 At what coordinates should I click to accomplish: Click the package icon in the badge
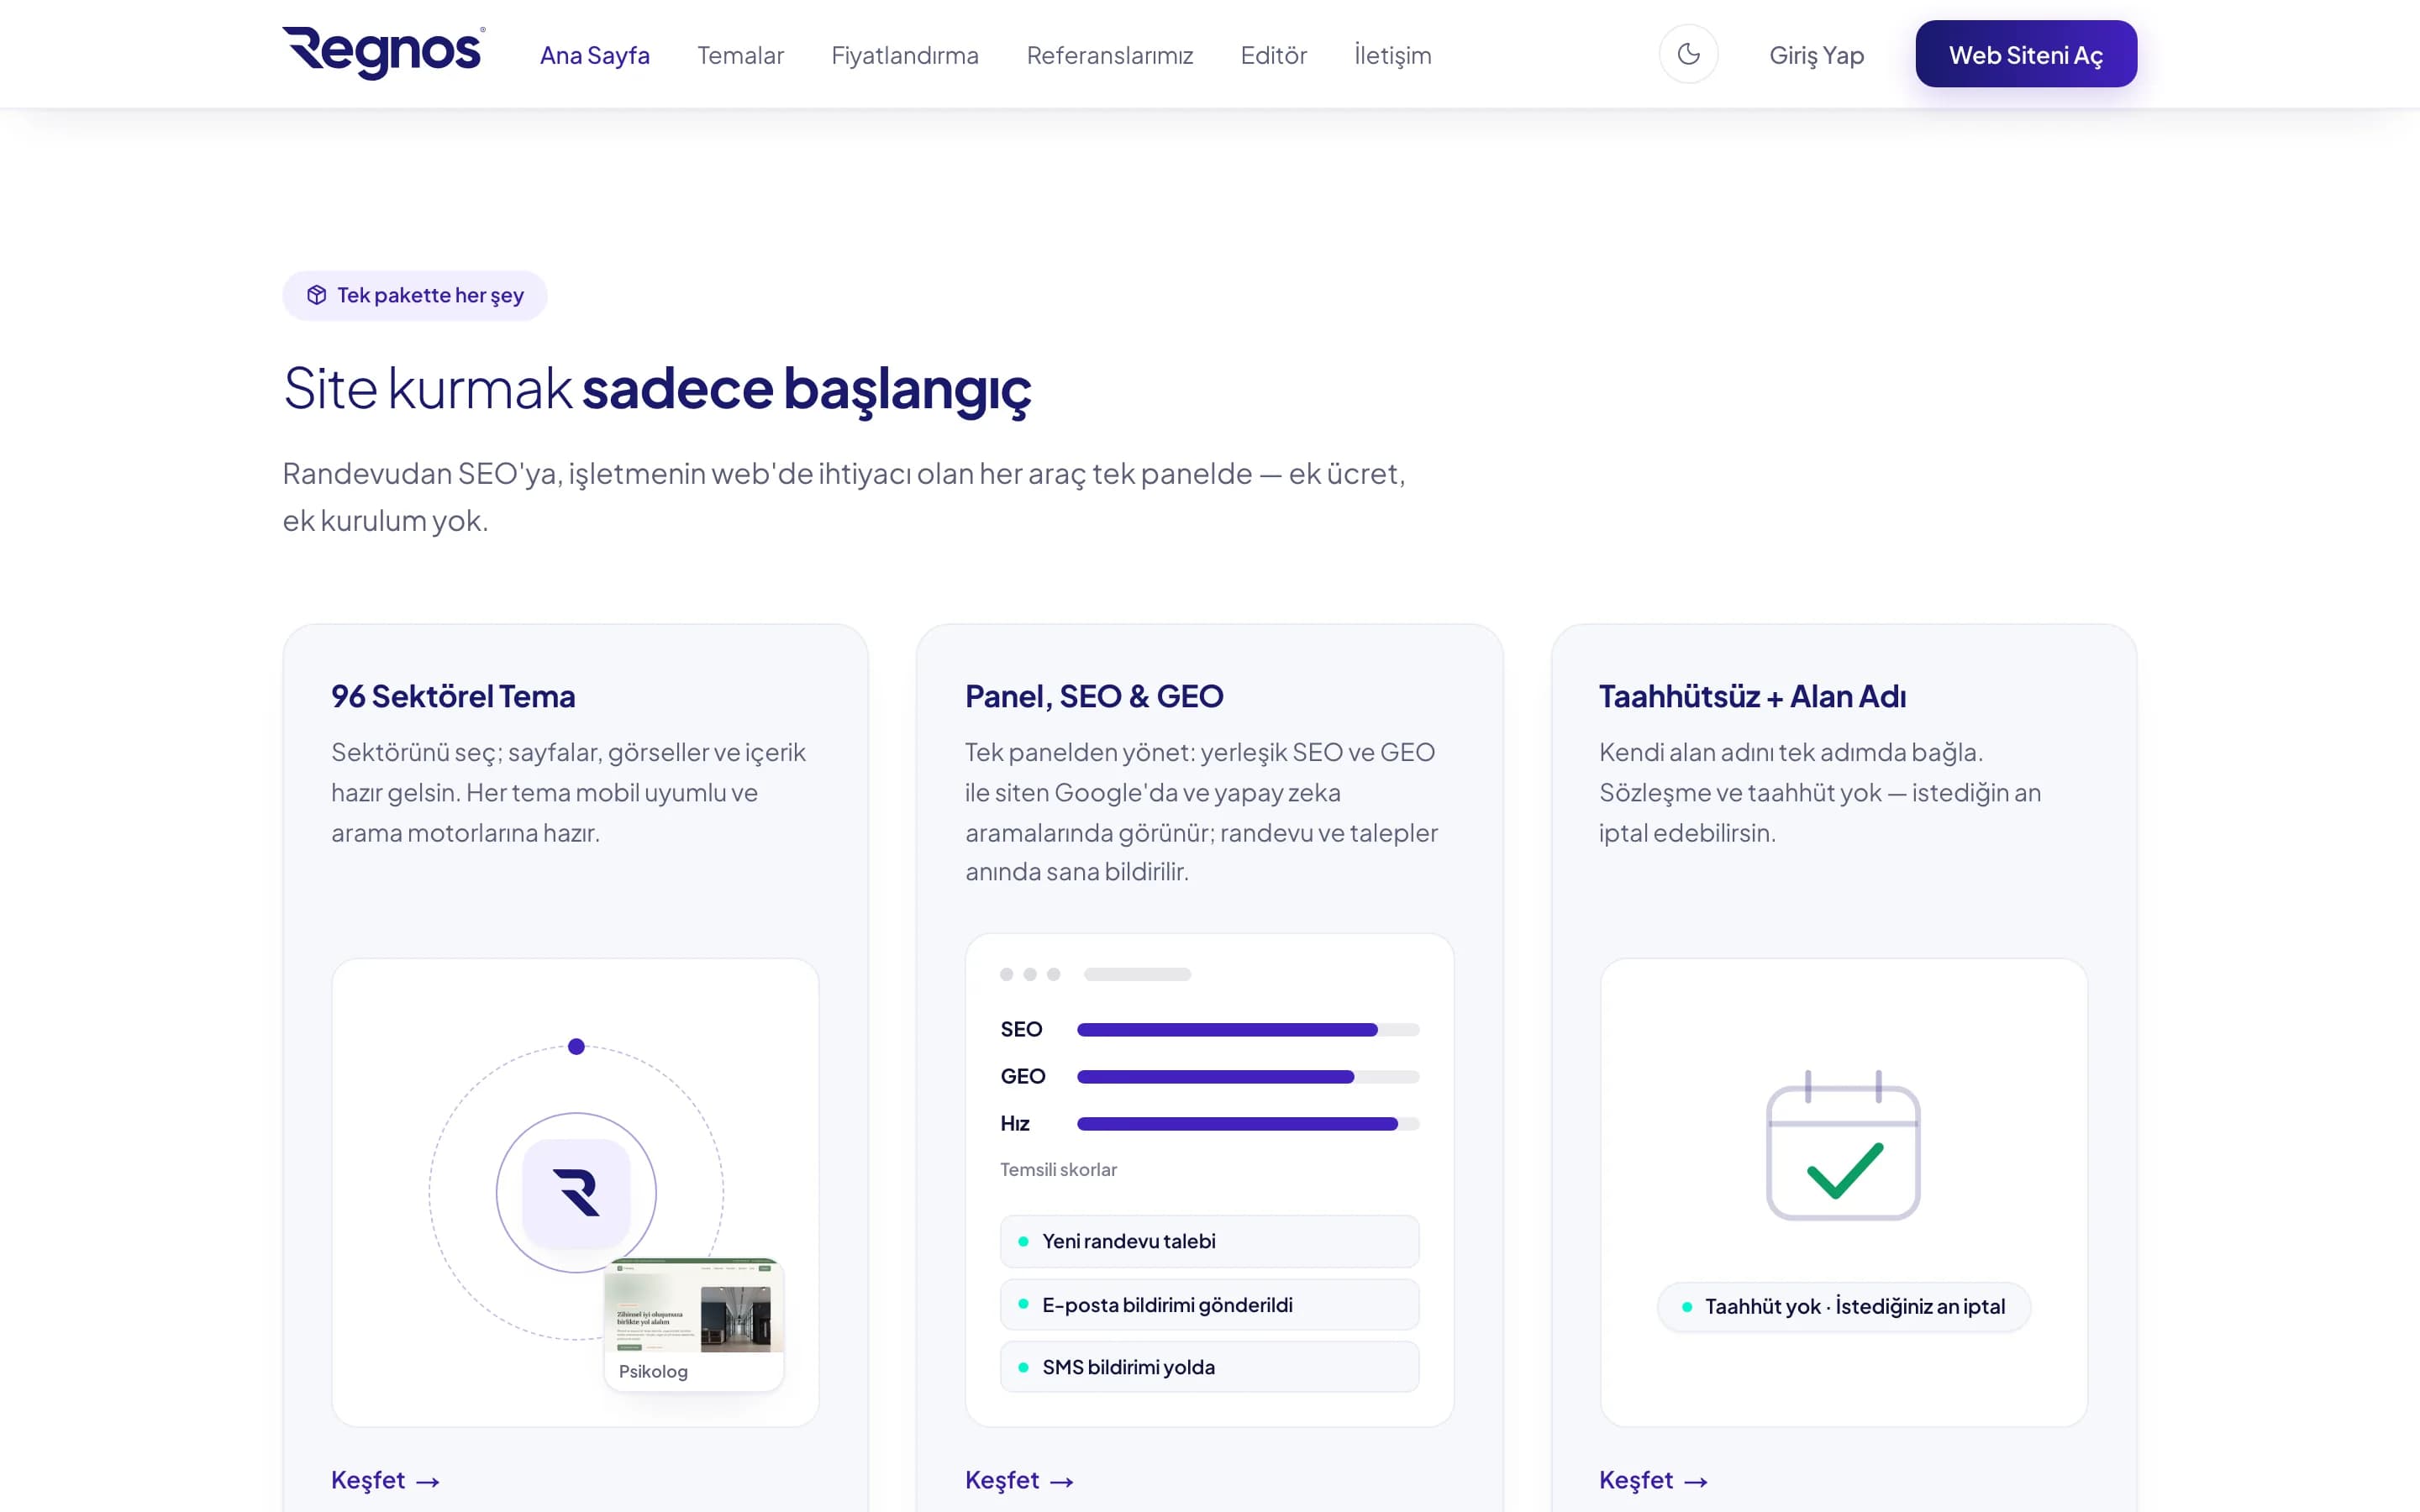pyautogui.click(x=317, y=295)
